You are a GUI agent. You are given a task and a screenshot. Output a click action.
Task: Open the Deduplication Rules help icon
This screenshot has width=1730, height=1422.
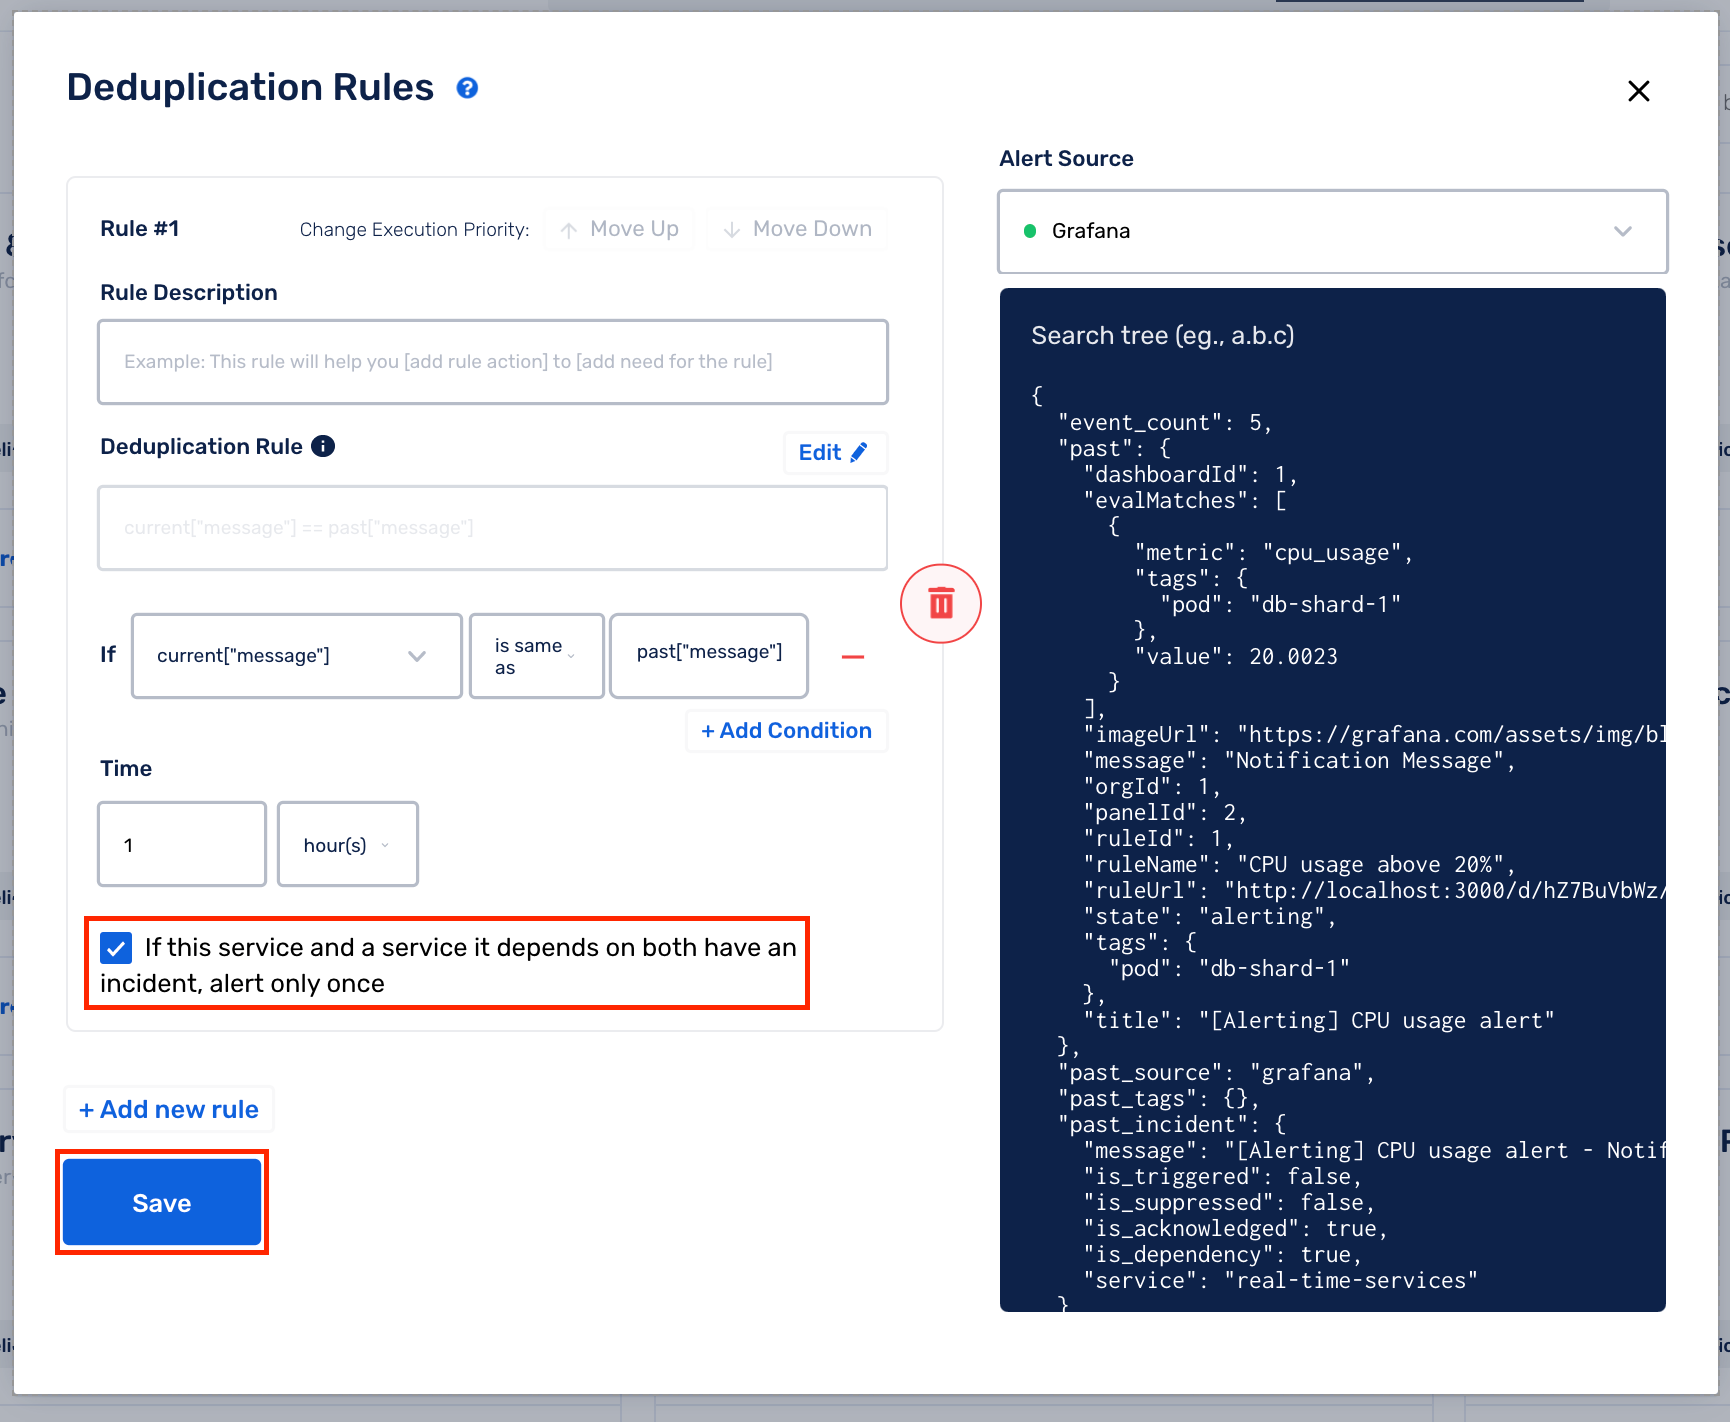467,88
